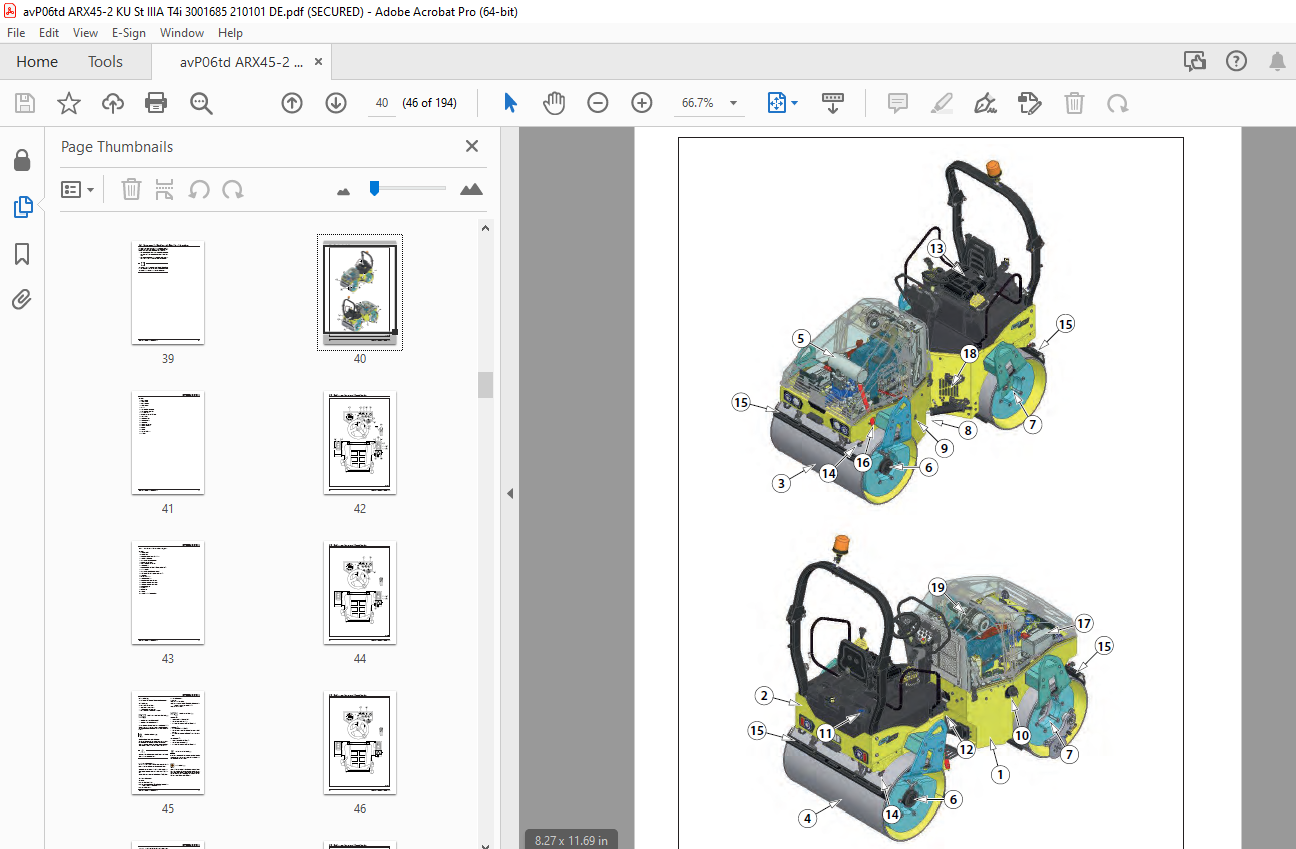
Task: Select the highlight text tool
Action: point(942,103)
